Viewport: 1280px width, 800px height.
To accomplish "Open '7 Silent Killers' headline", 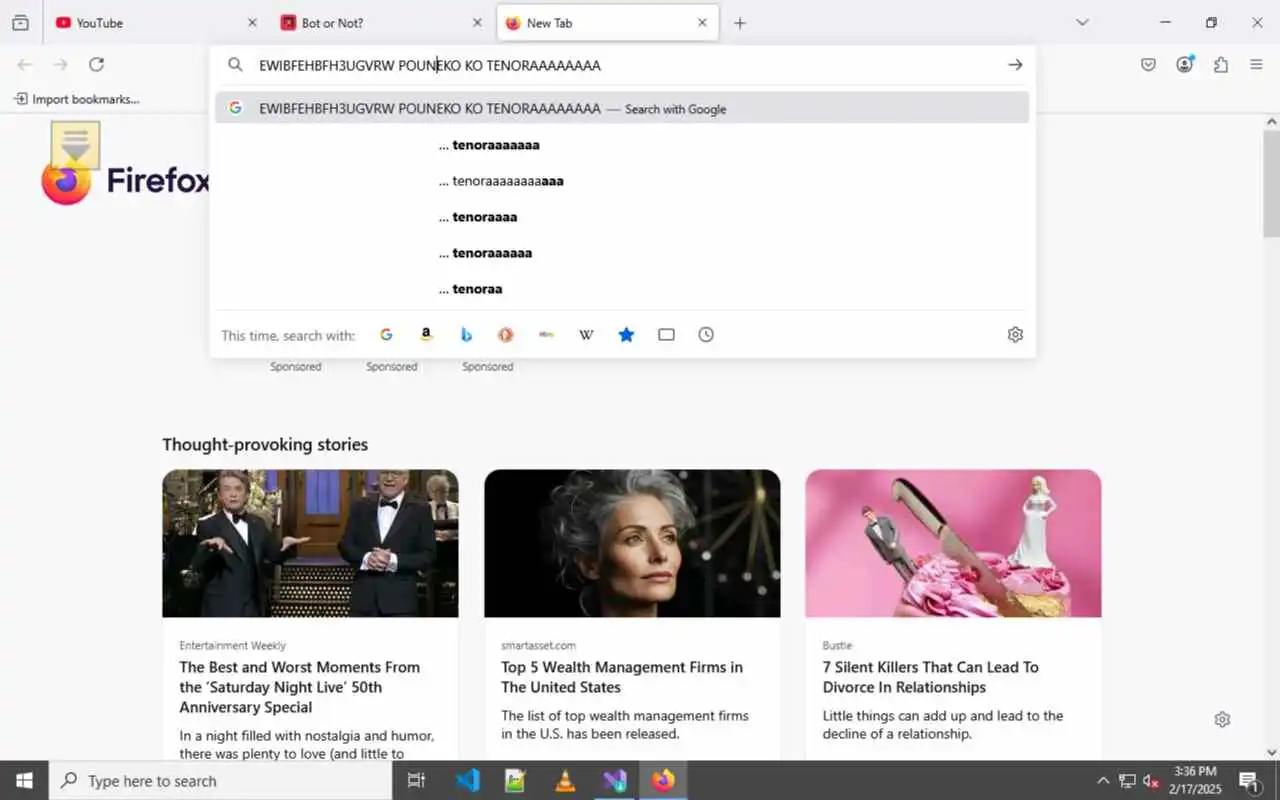I will pos(931,677).
